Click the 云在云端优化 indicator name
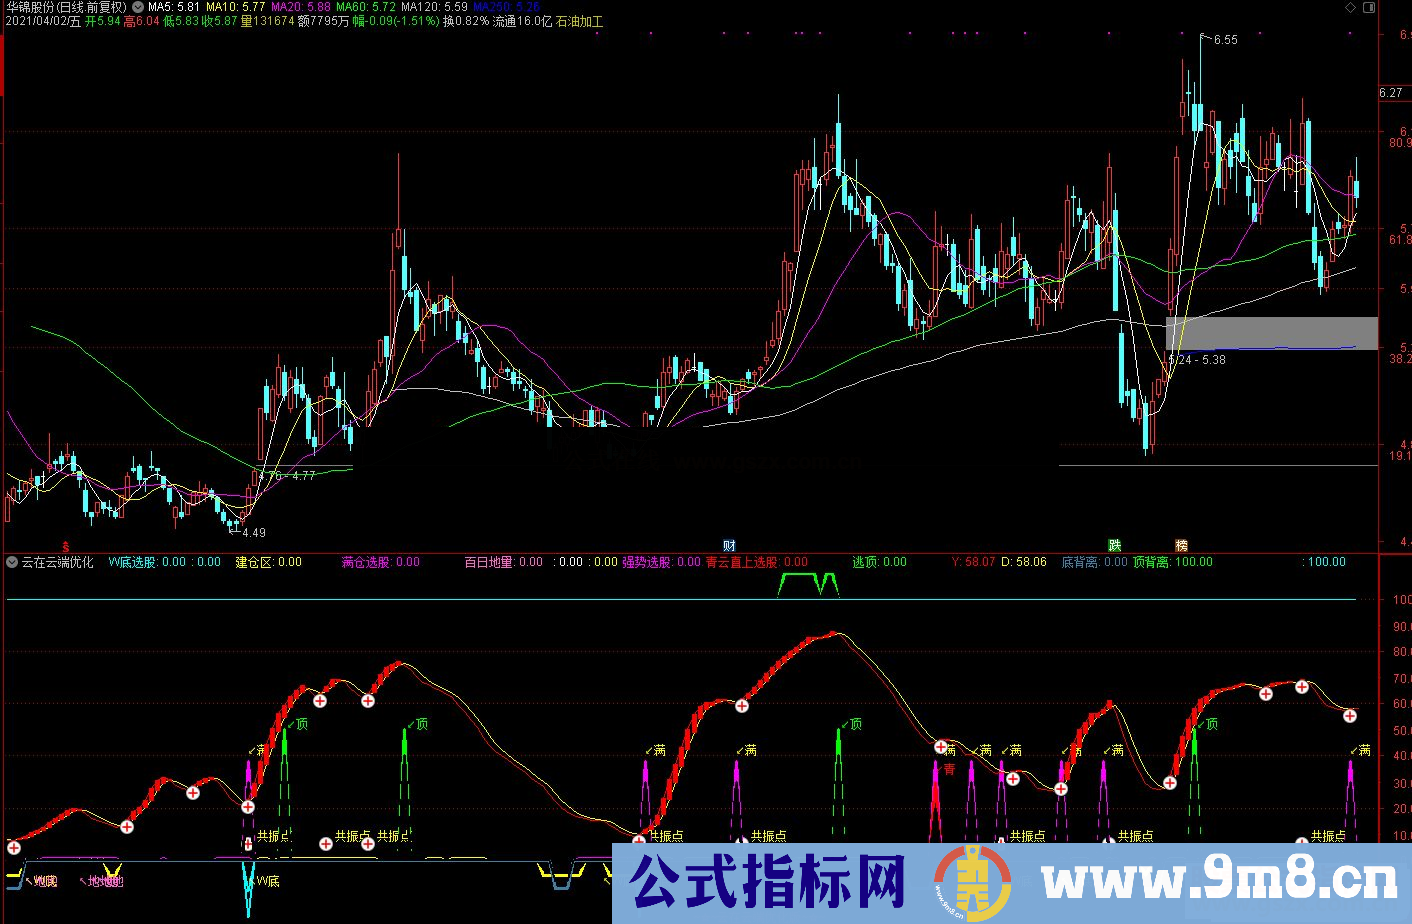The width and height of the screenshot is (1412, 924). (x=58, y=562)
